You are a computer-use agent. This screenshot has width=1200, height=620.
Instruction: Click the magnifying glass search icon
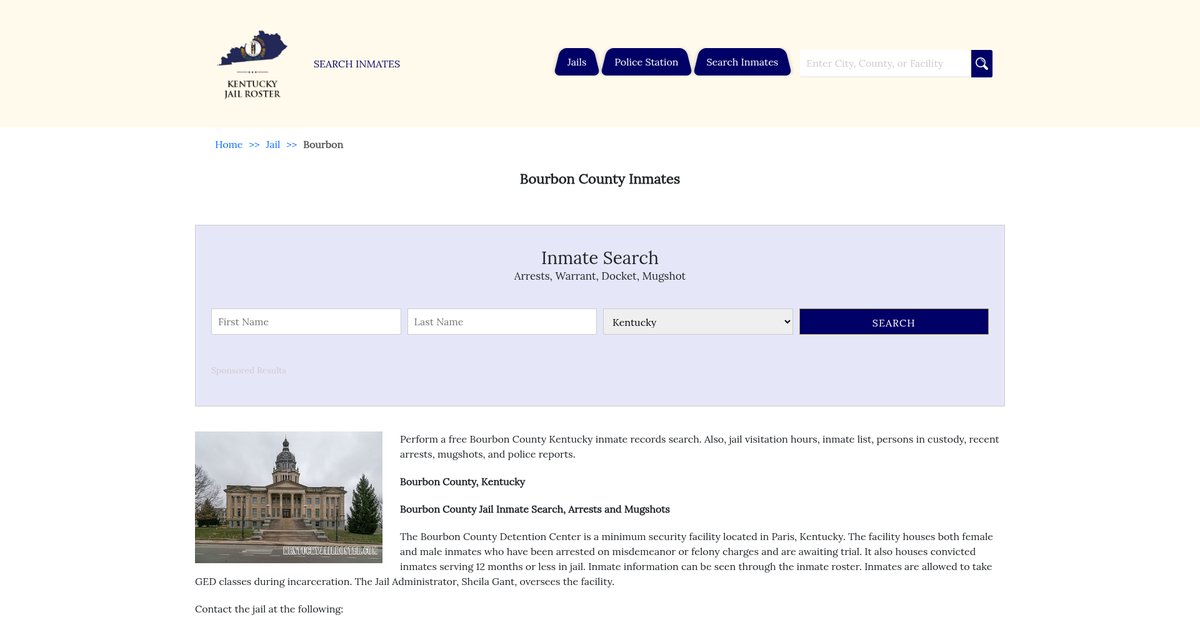982,64
